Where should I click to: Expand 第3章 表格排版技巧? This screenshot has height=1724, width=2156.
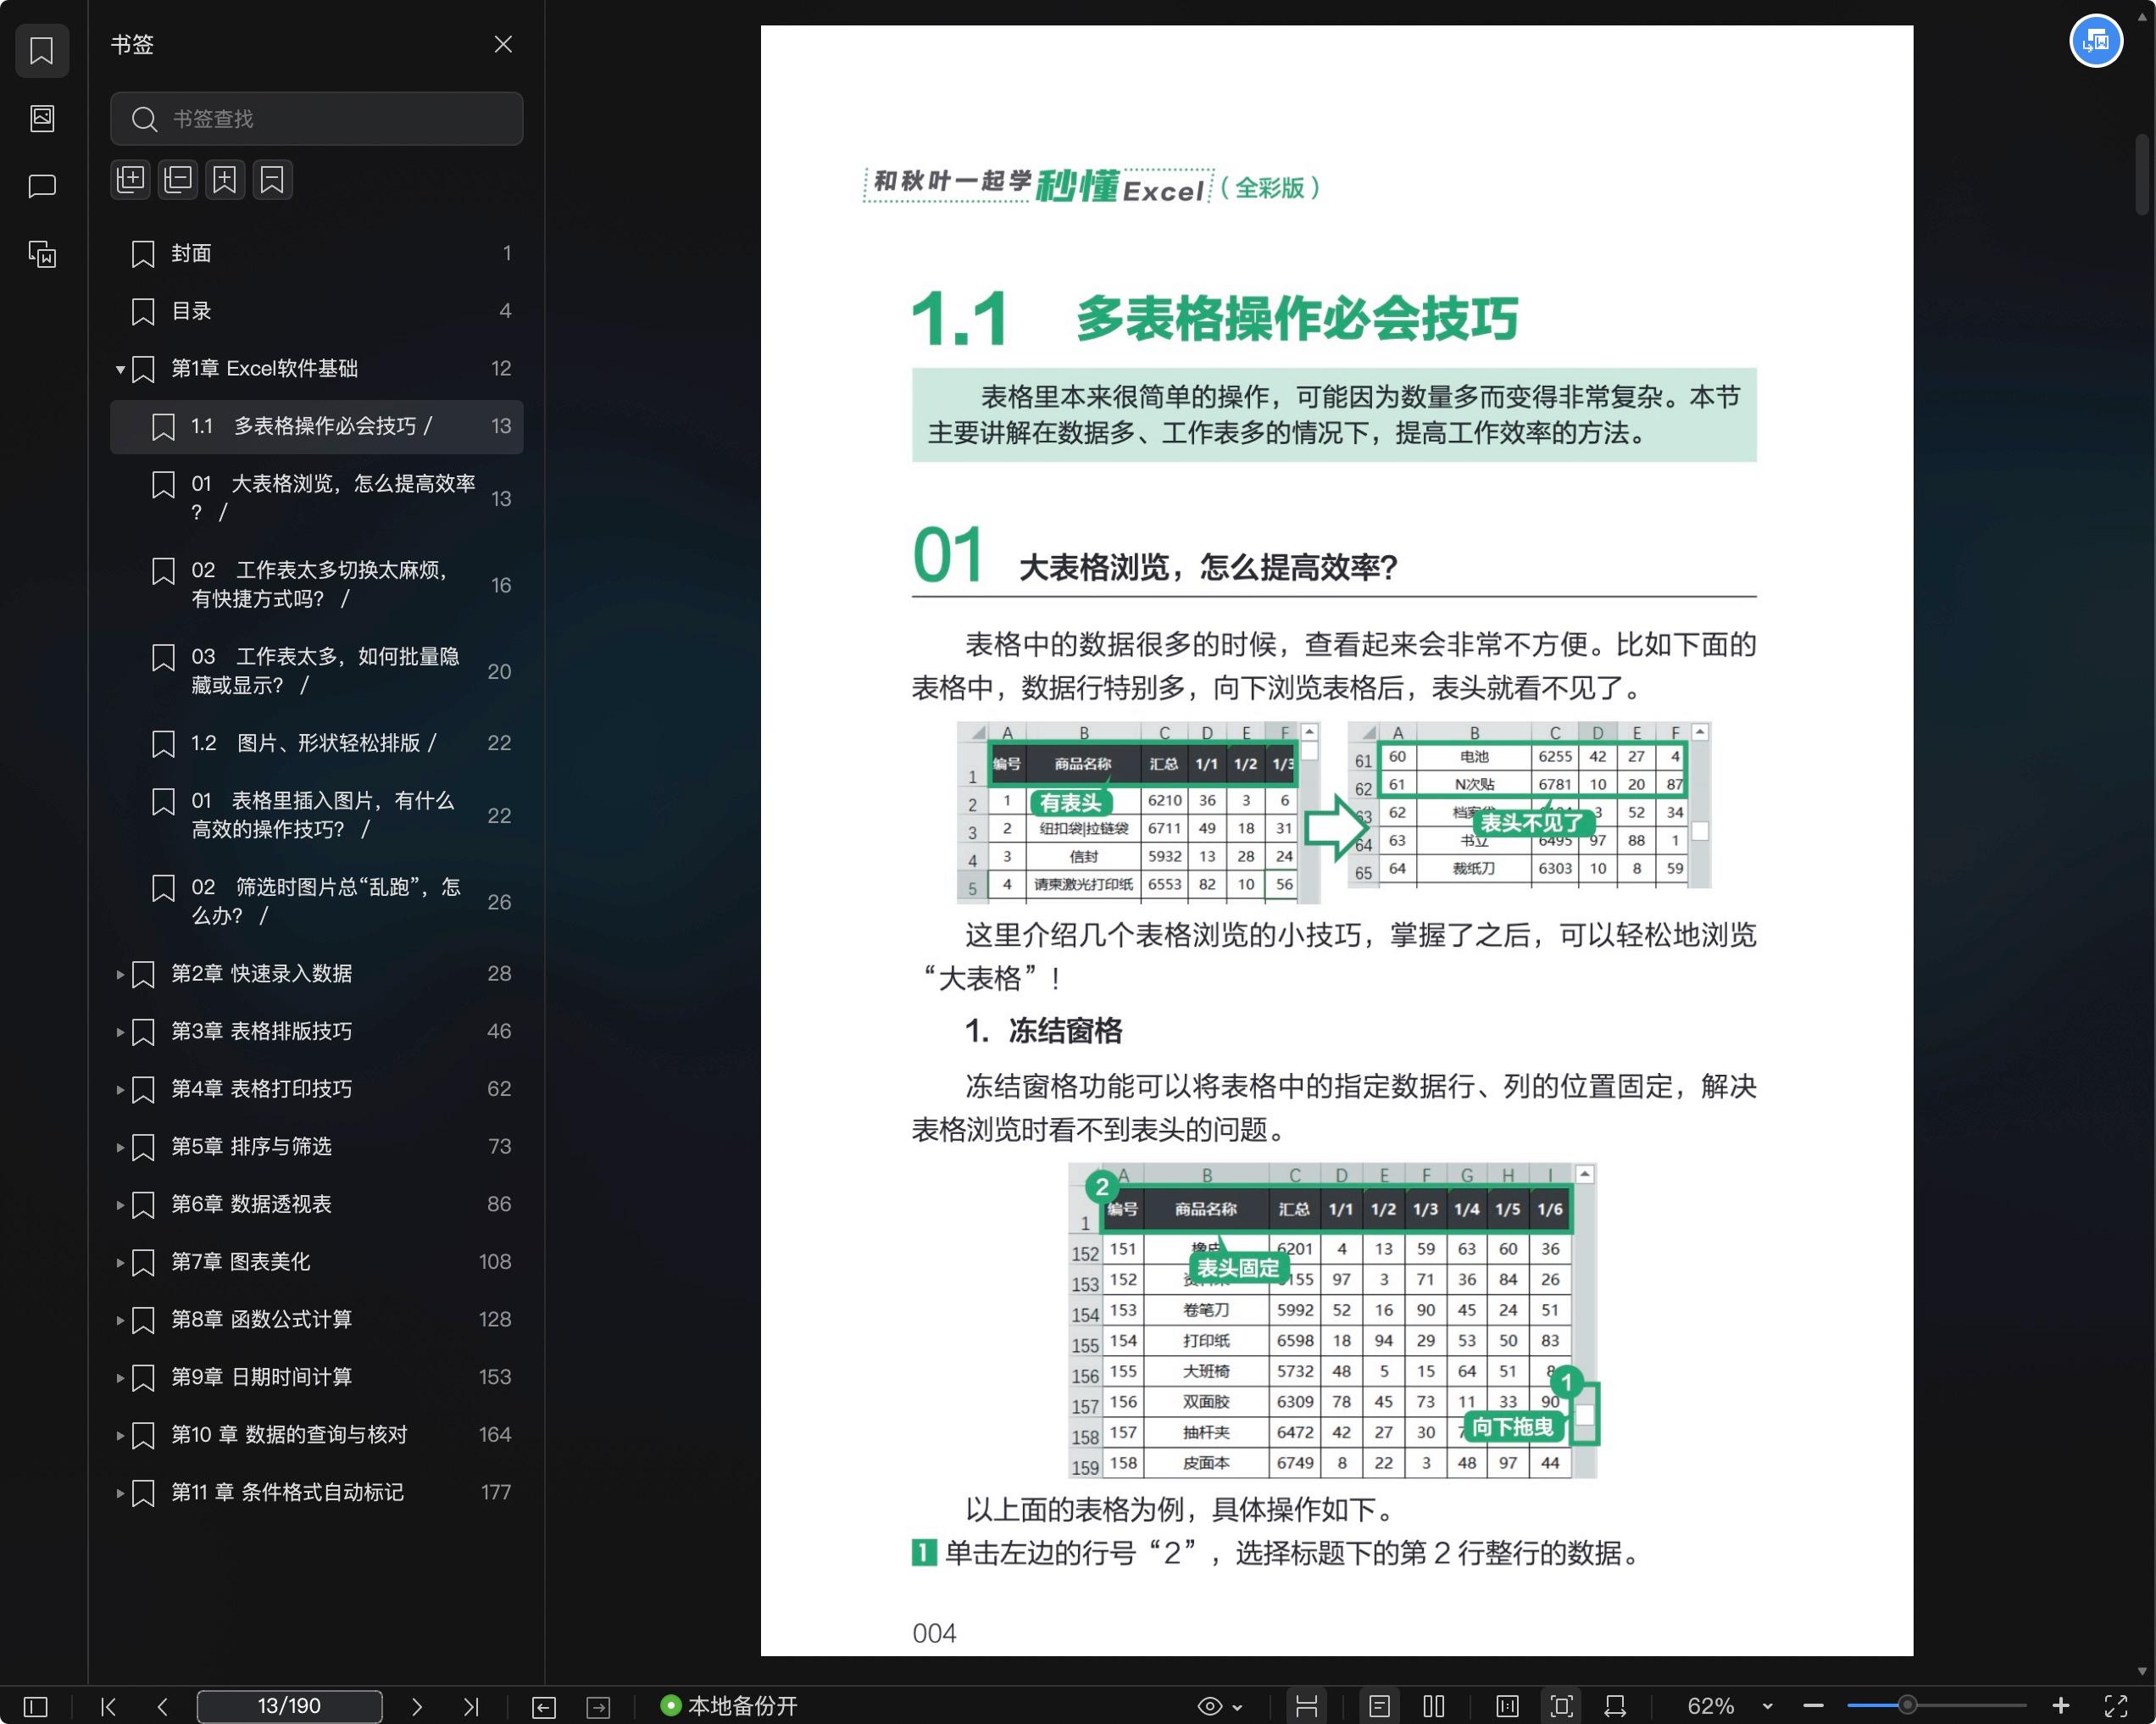click(120, 1031)
